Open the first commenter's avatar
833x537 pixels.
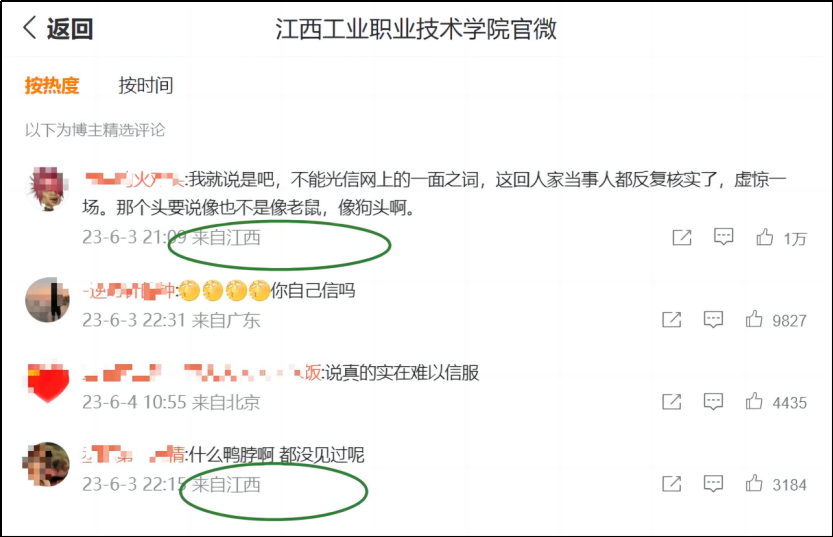48,189
